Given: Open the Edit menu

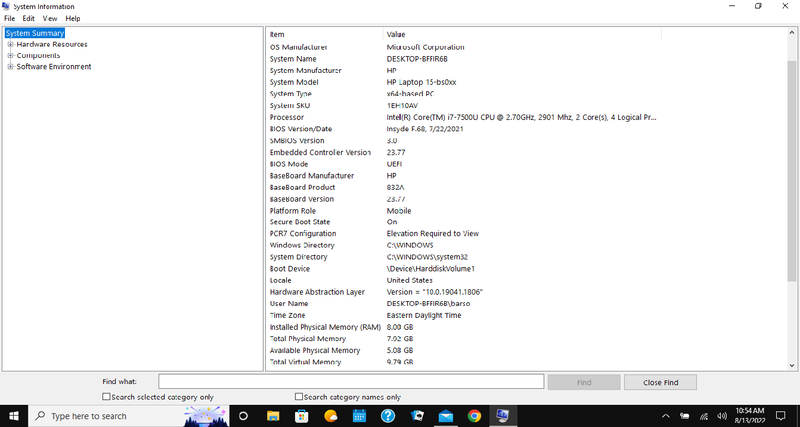Looking at the screenshot, I should click(28, 18).
